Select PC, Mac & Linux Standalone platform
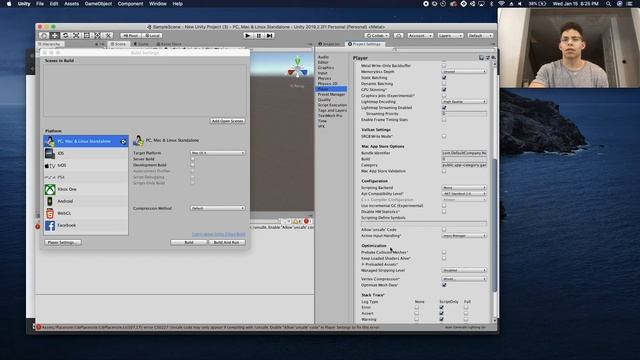 click(86, 141)
